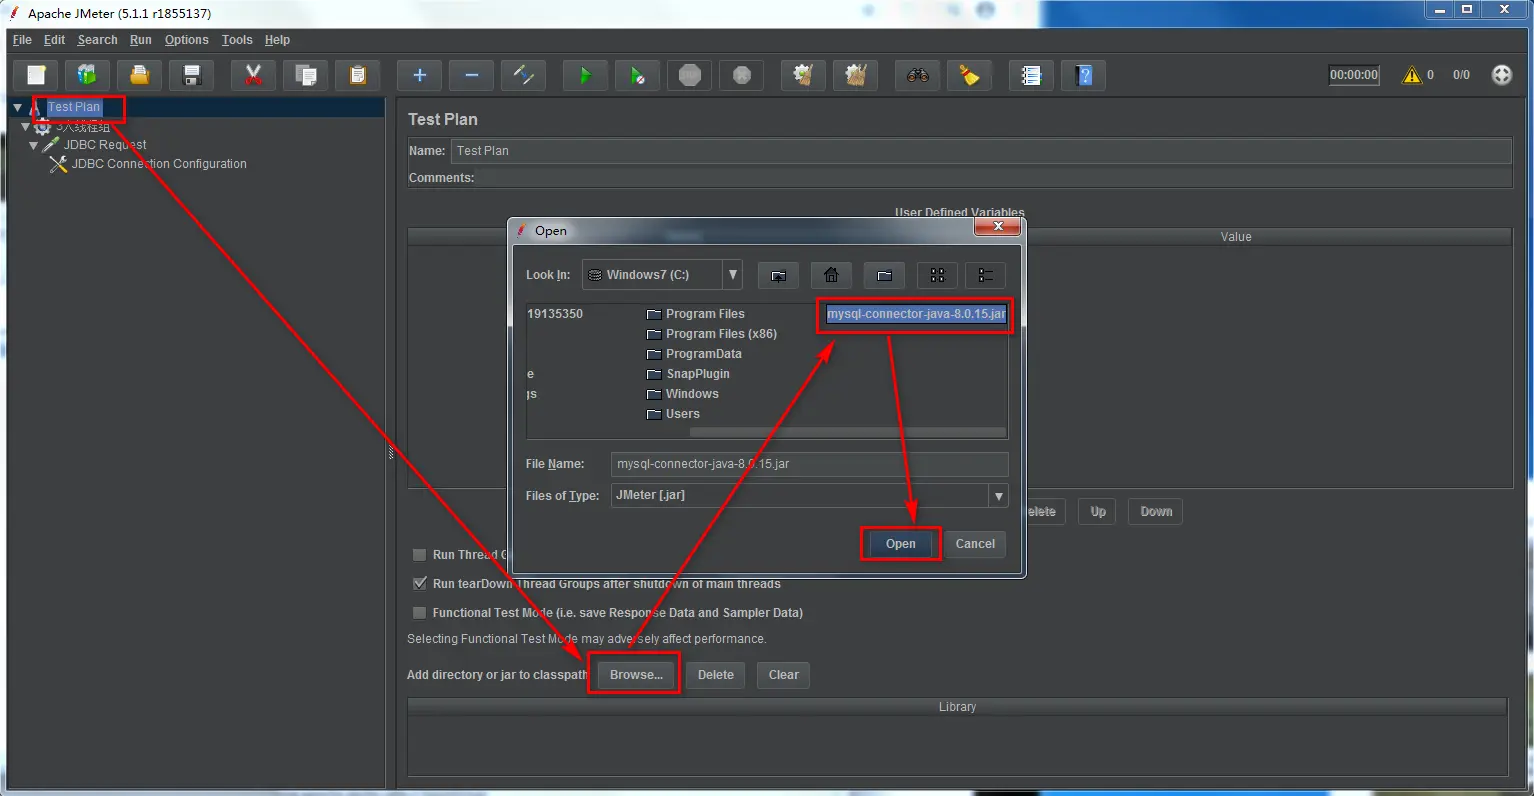Open the Help menu

(x=277, y=40)
